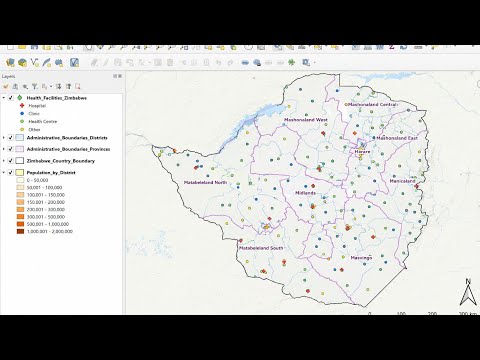Select the Vertex tool

coord(142,62)
